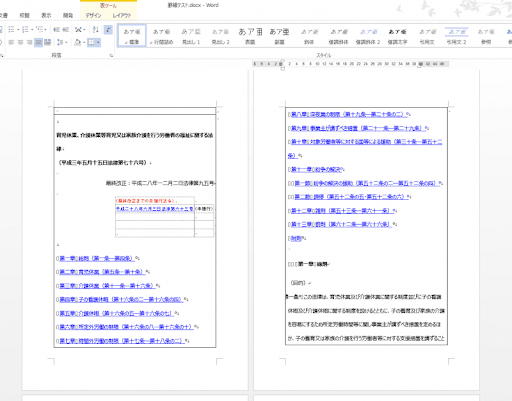Open the line spacing dropdown
Viewport: 512px width, 401px height.
(x=62, y=42)
